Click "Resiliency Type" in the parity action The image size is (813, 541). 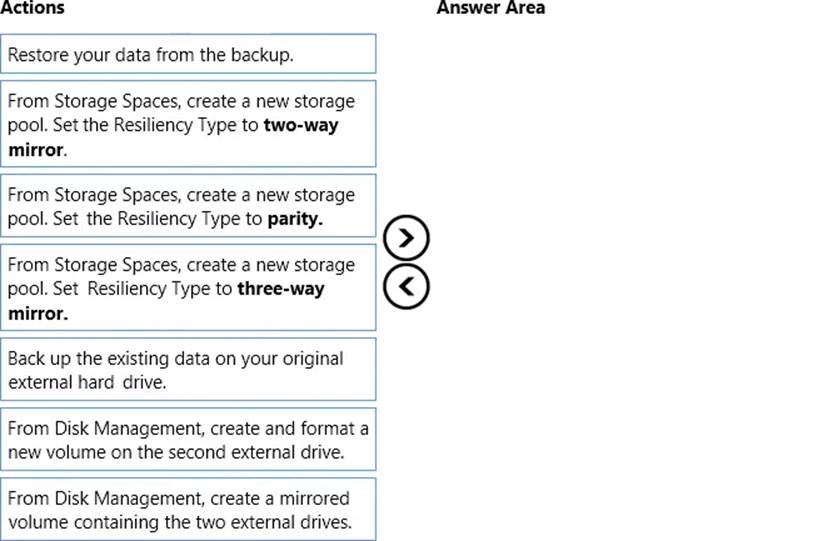pyautogui.click(x=170, y=219)
